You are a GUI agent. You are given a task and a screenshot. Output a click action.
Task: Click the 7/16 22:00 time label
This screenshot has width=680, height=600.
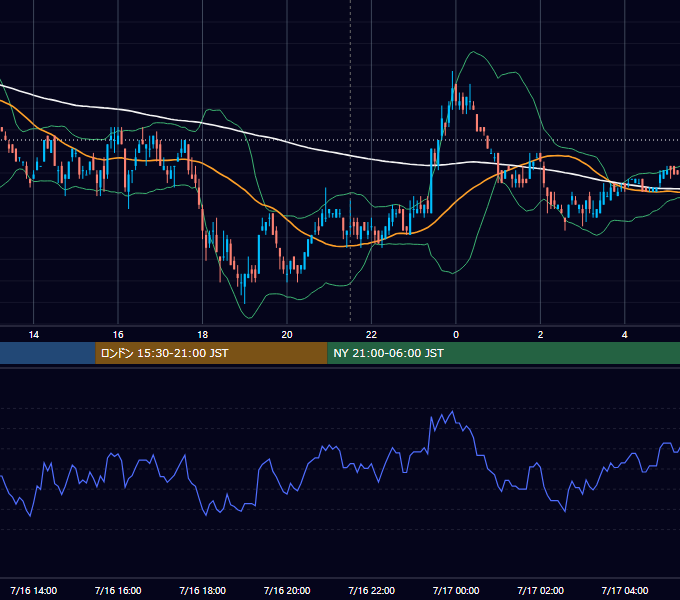371,590
